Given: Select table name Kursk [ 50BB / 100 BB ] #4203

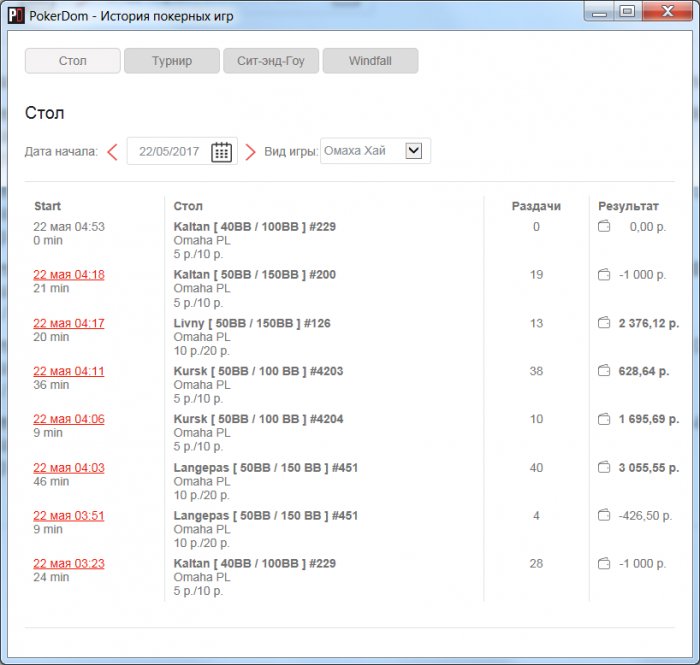Looking at the screenshot, I should [258, 371].
